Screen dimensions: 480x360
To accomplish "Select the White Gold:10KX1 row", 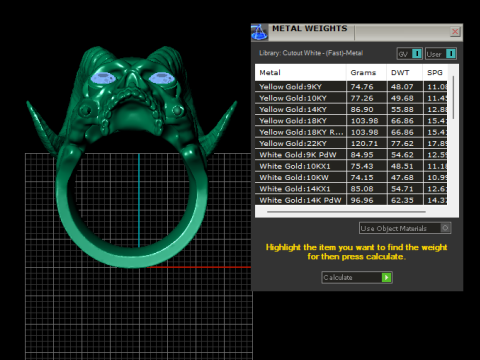I will (x=351, y=166).
